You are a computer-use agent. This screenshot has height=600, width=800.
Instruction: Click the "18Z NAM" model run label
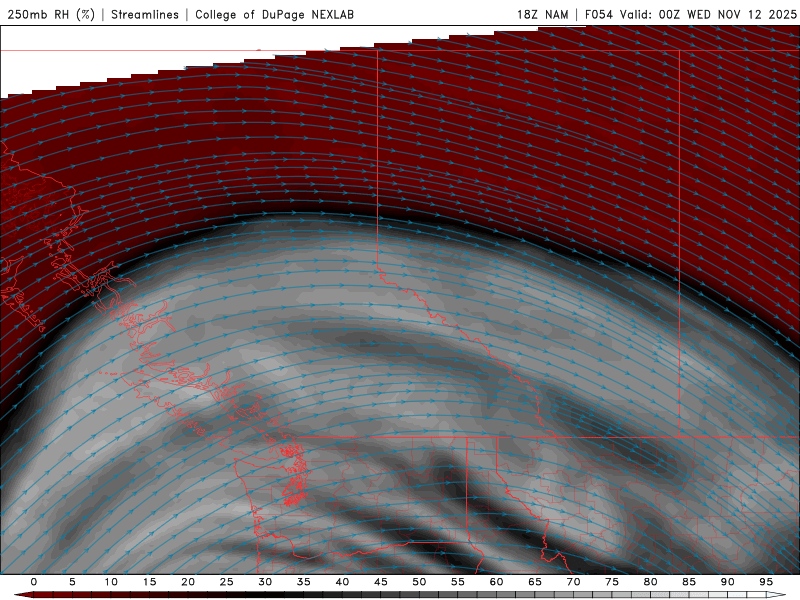tap(542, 14)
